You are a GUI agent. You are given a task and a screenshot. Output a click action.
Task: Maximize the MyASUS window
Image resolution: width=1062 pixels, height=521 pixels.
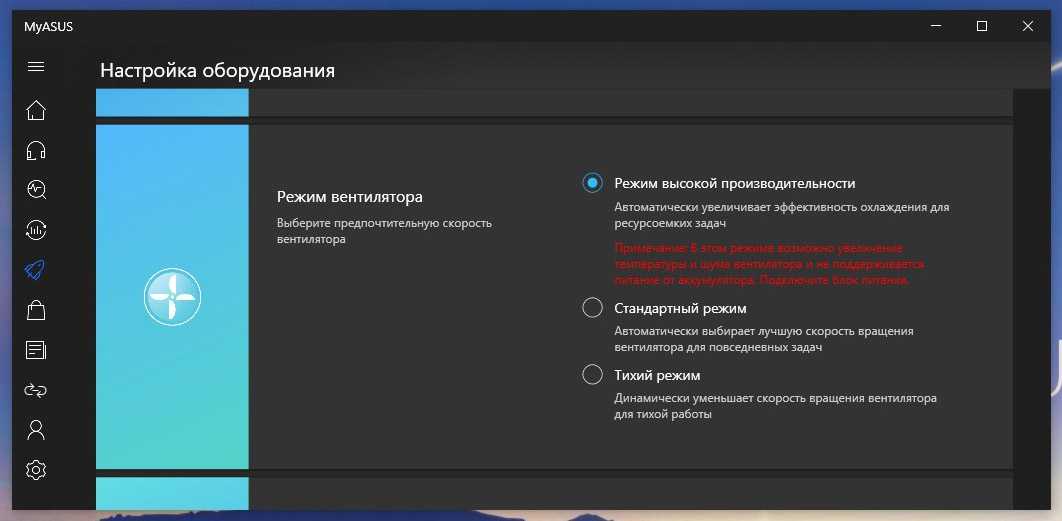[981, 26]
